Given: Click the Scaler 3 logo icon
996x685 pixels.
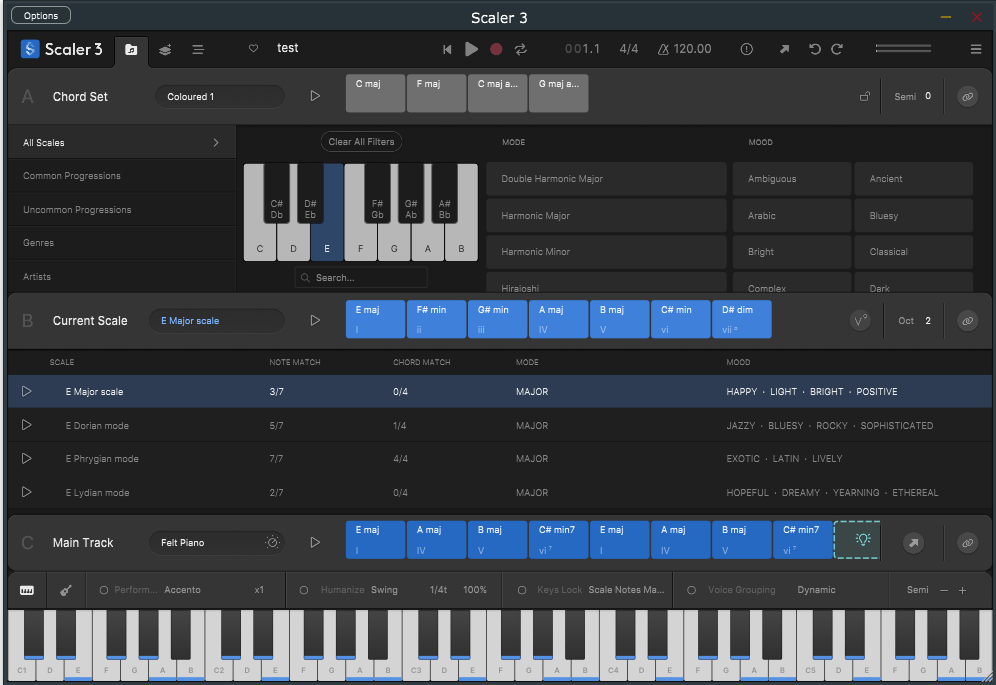Looking at the screenshot, I should click(x=30, y=49).
